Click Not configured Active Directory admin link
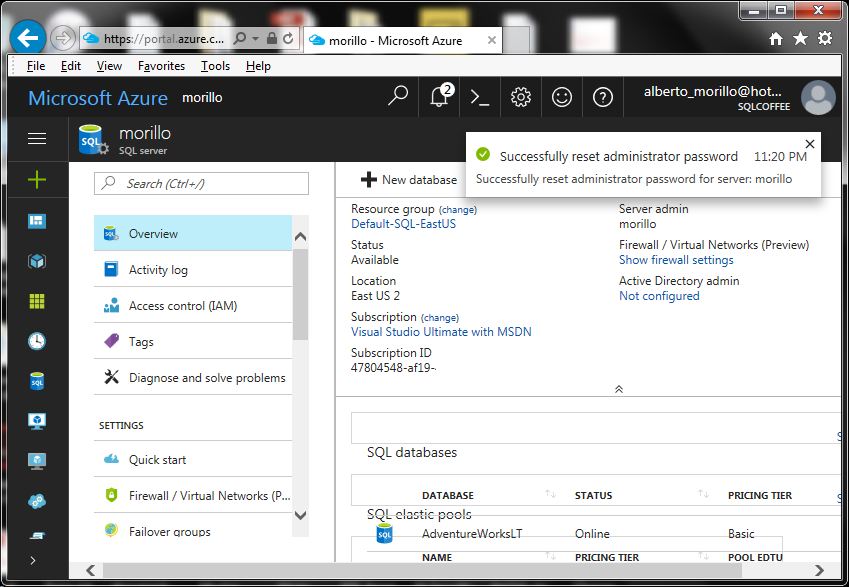Image resolution: width=849 pixels, height=587 pixels. tap(659, 296)
